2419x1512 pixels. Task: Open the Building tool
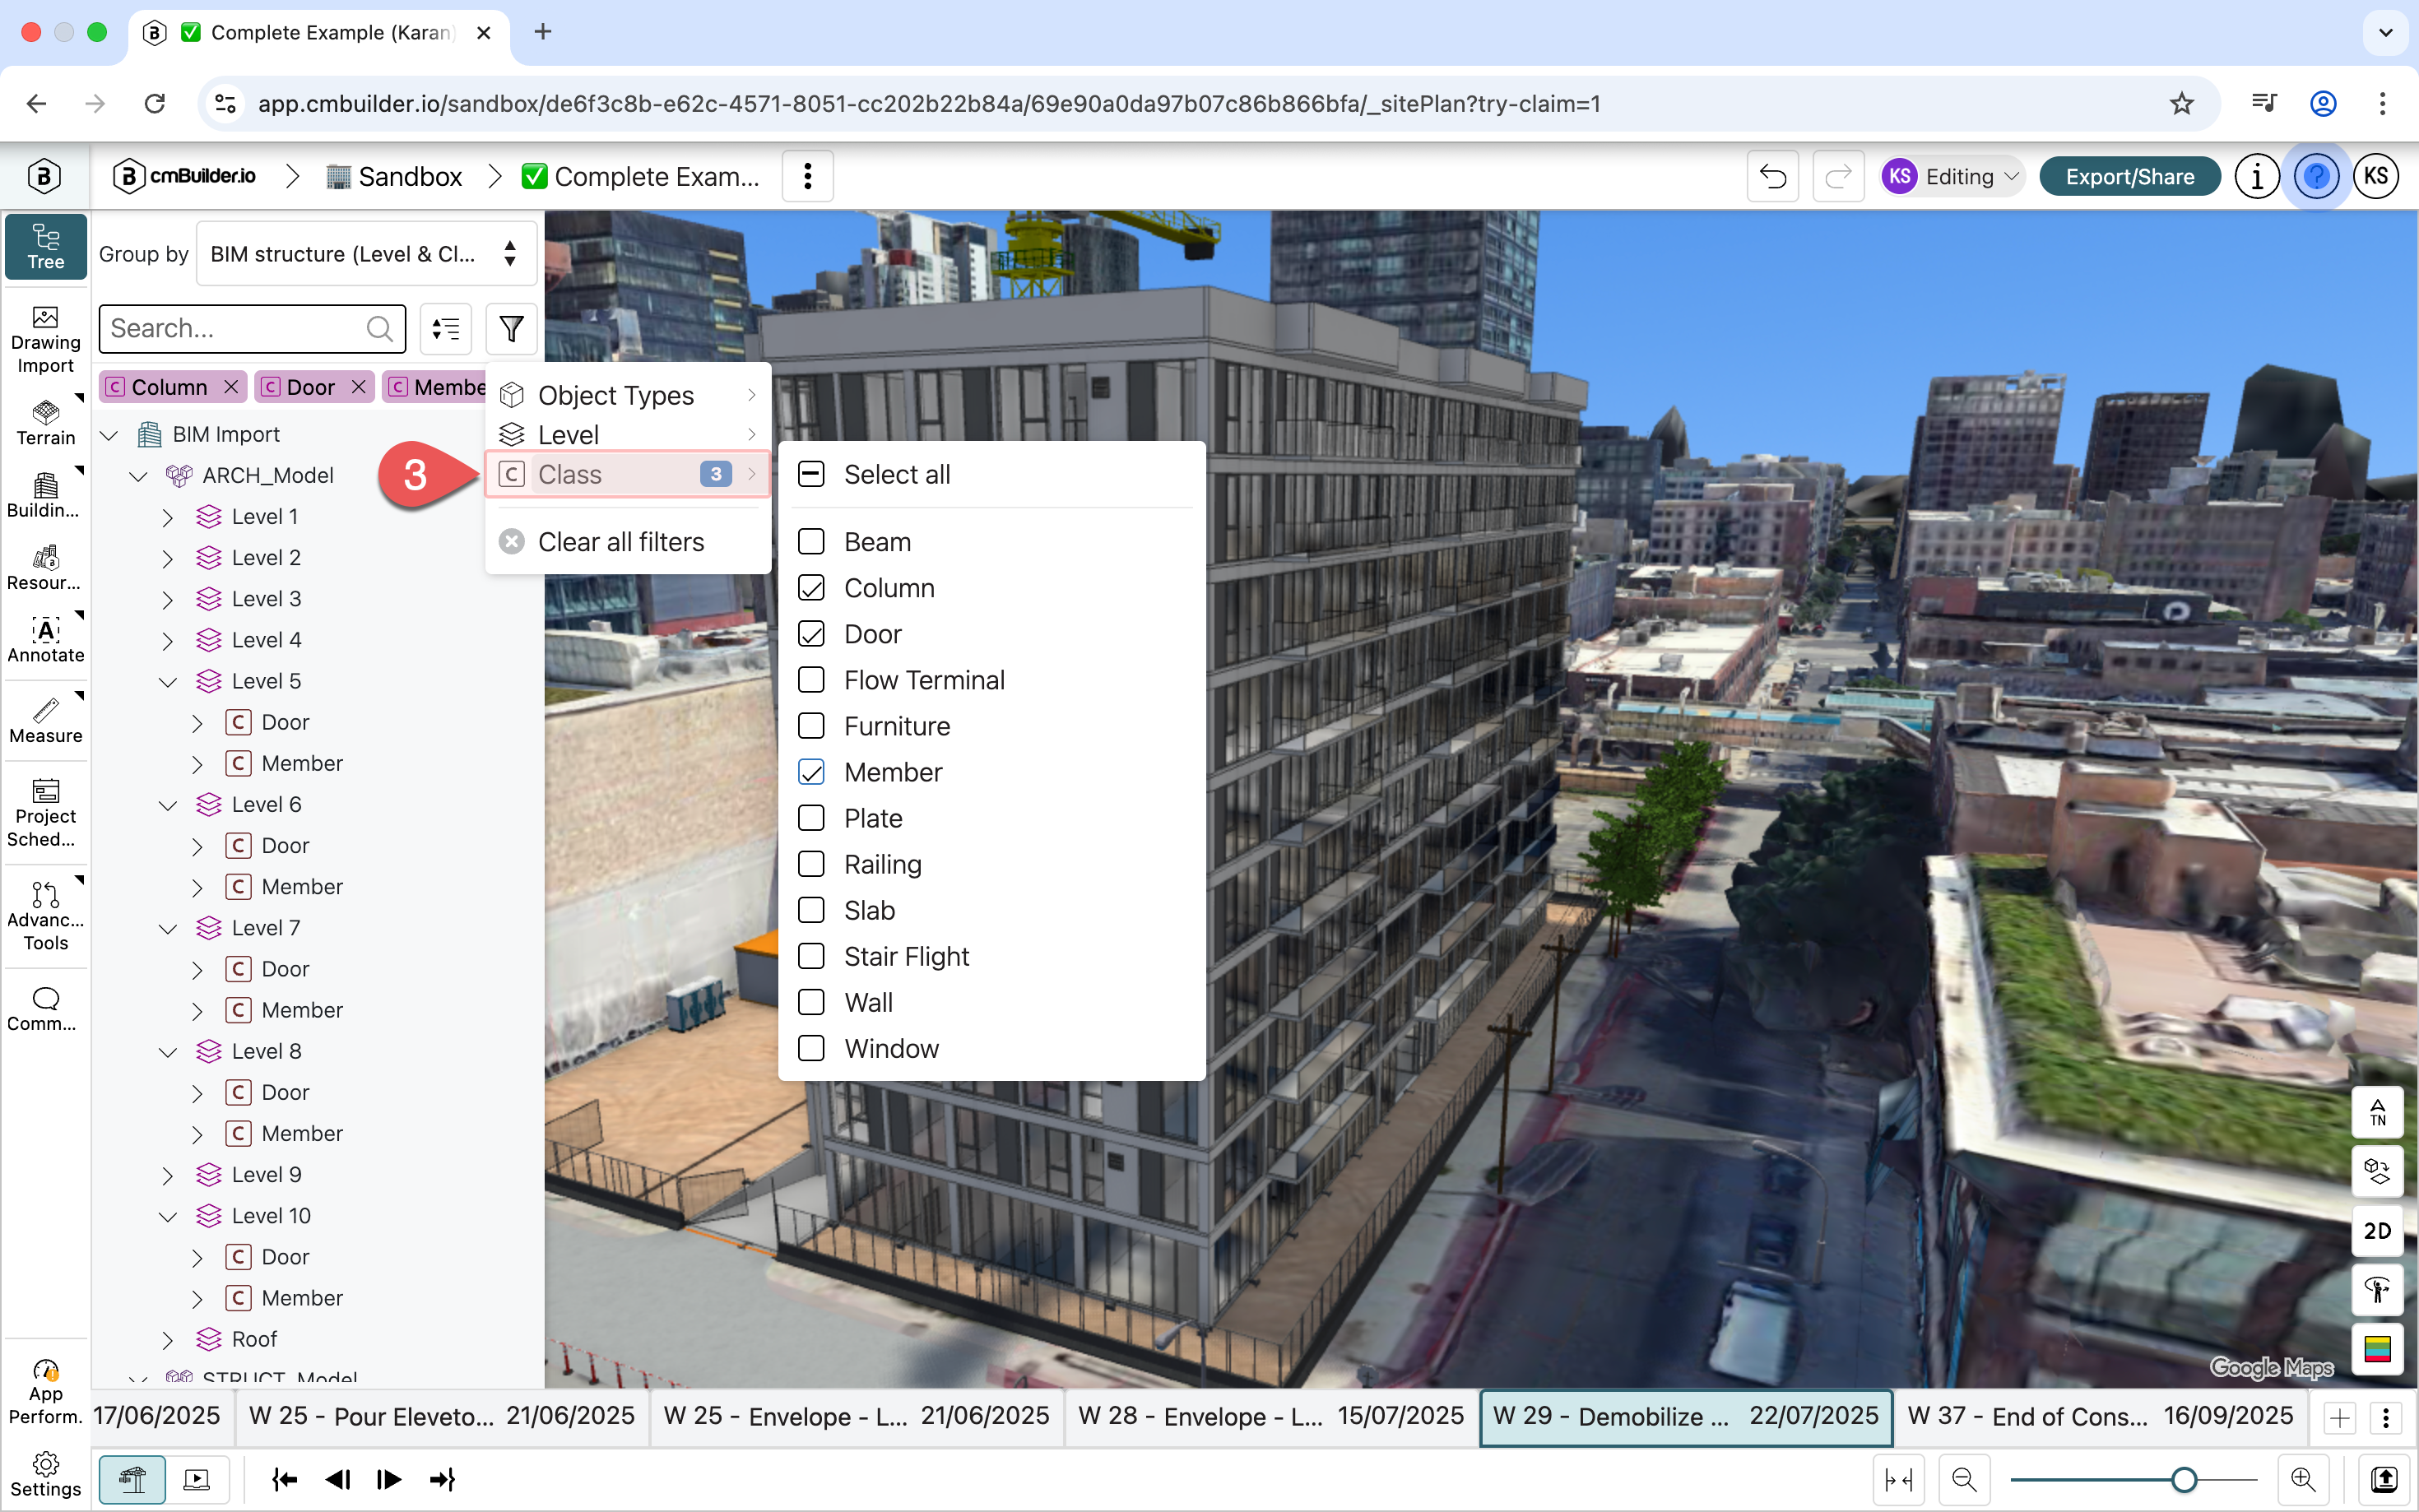coord(46,496)
